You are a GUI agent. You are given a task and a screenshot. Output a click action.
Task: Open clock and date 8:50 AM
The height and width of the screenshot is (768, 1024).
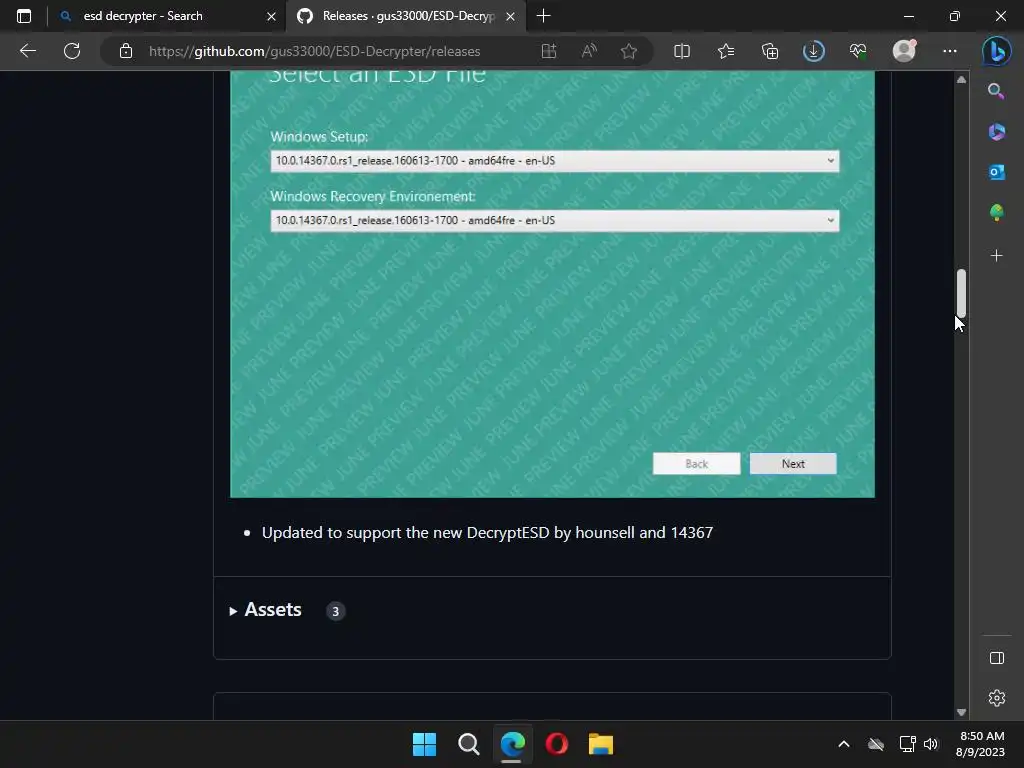point(980,744)
